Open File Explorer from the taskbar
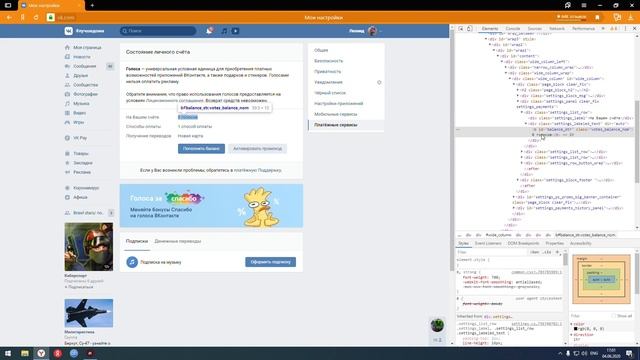This screenshot has width=640, height=360. coord(24,353)
